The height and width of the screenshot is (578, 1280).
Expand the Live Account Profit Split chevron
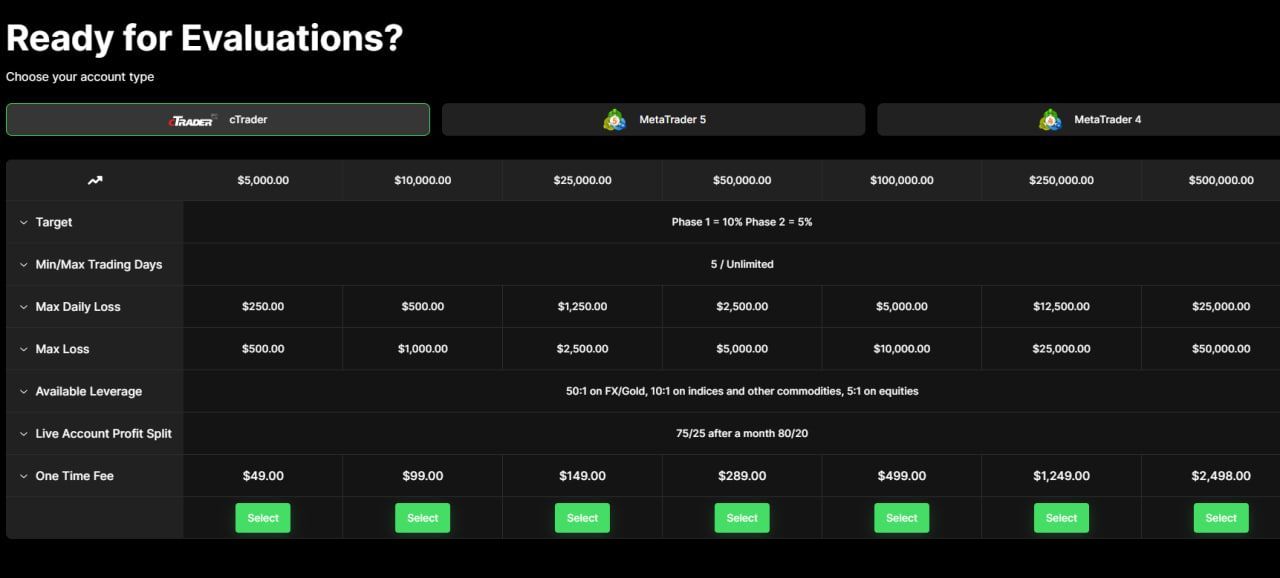click(23, 434)
